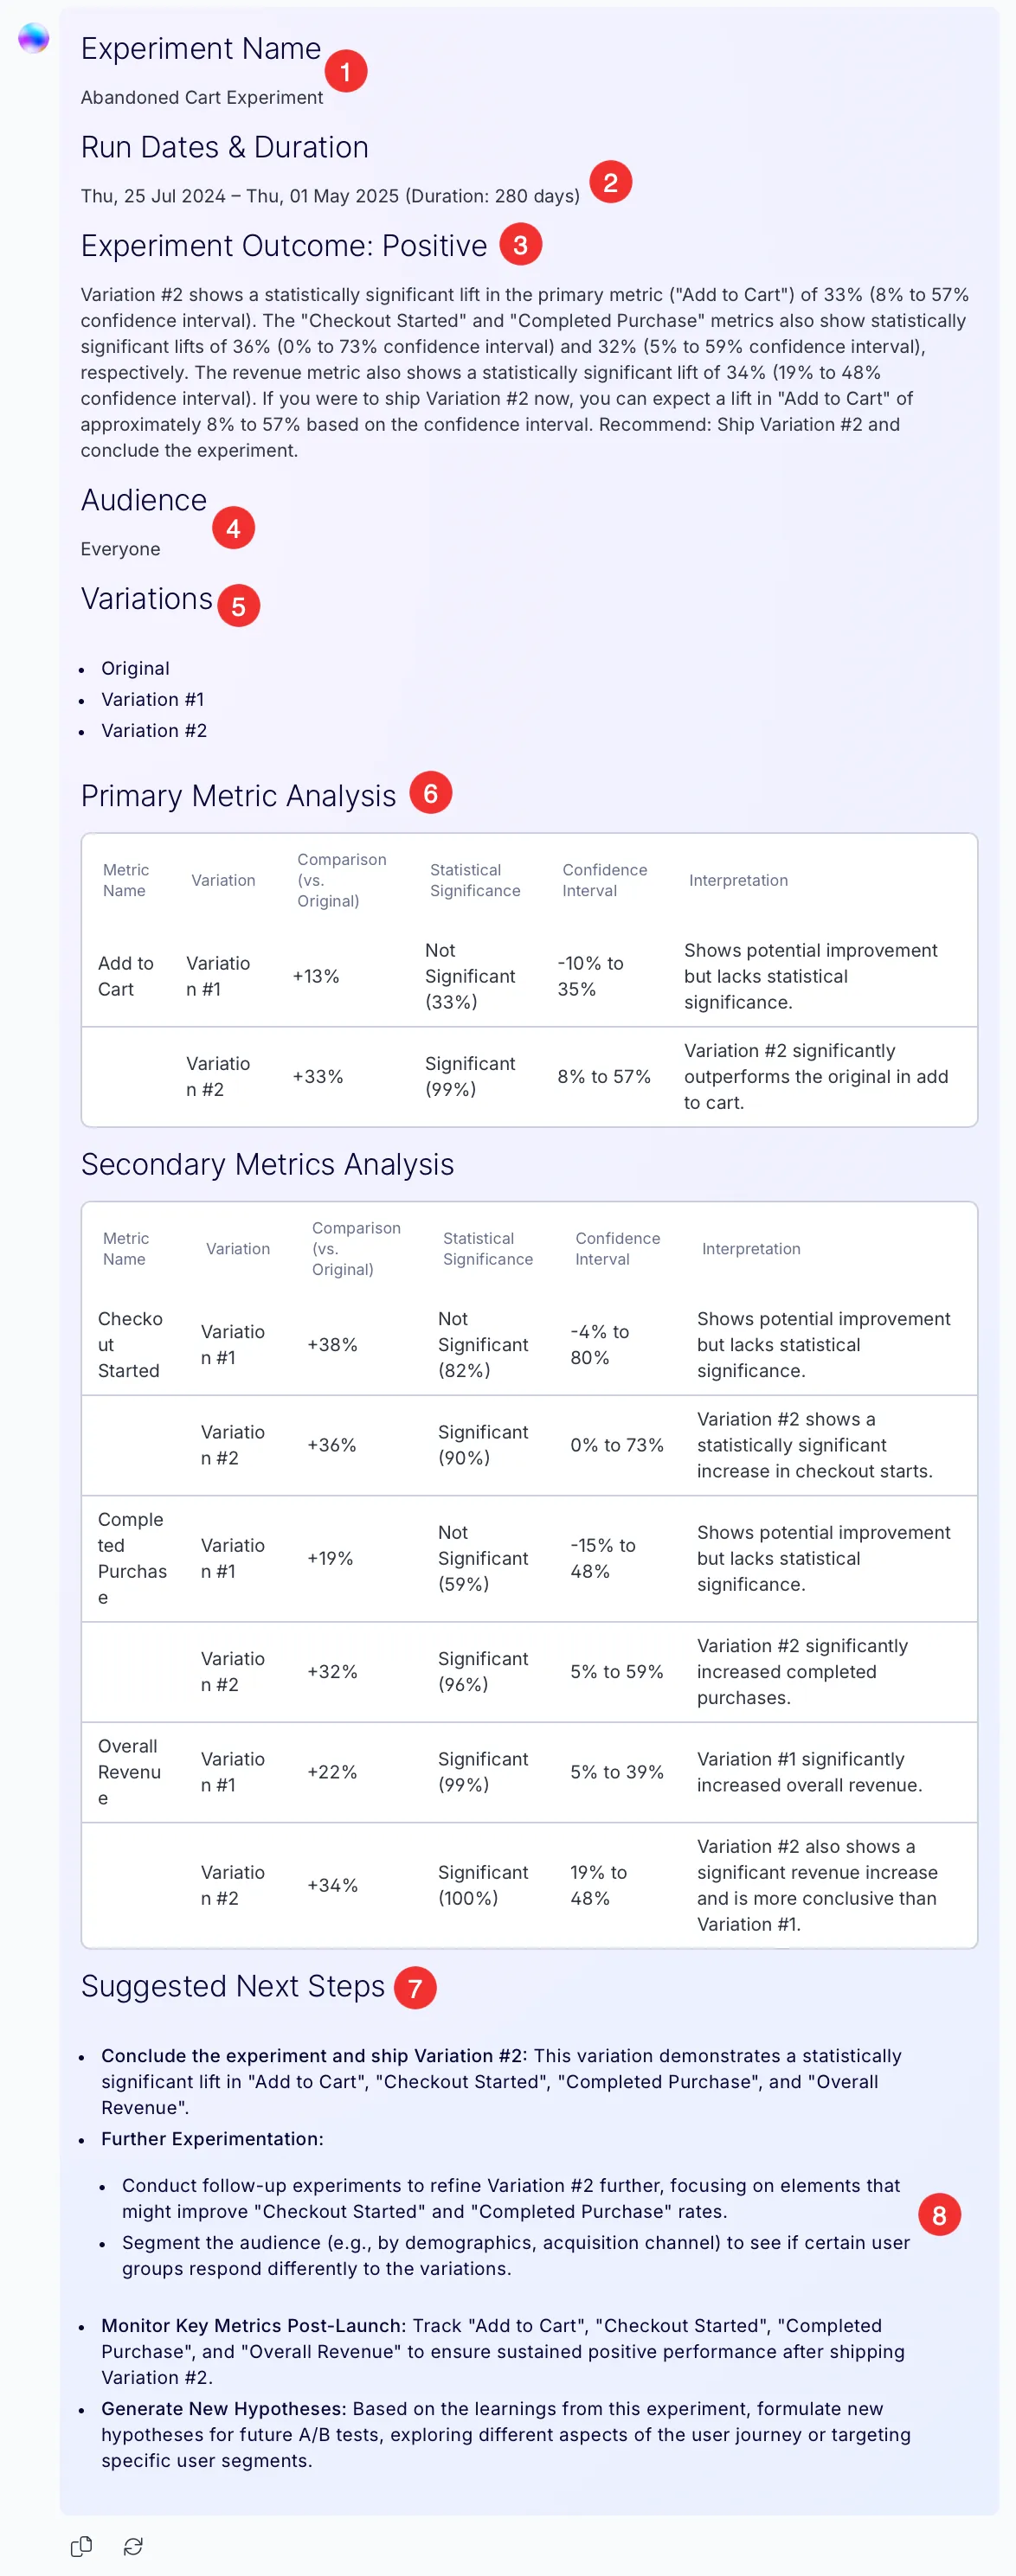Click the Secondary Metrics Analysis heading
The image size is (1016, 2576).
point(267,1164)
